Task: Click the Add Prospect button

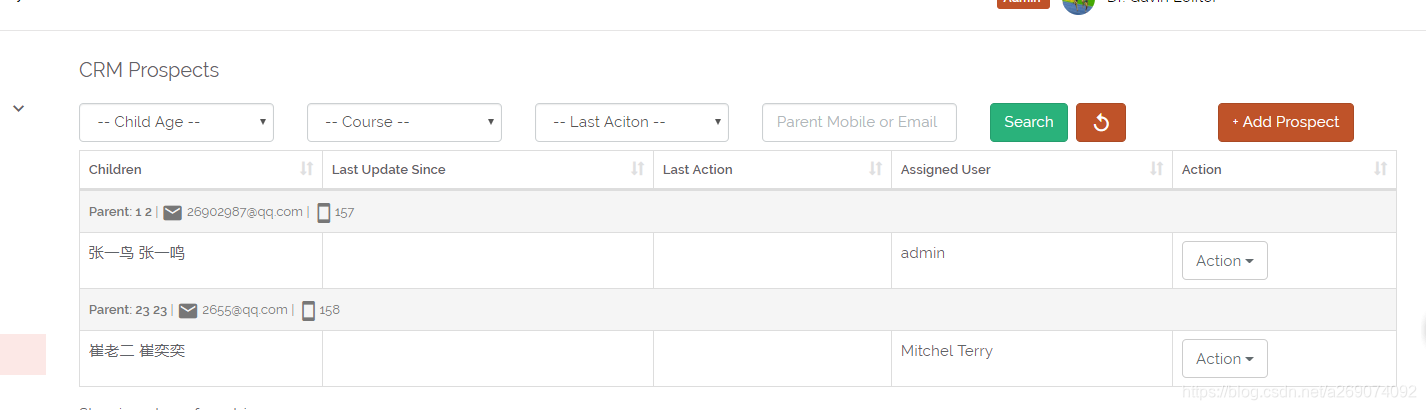Action: tap(1285, 122)
